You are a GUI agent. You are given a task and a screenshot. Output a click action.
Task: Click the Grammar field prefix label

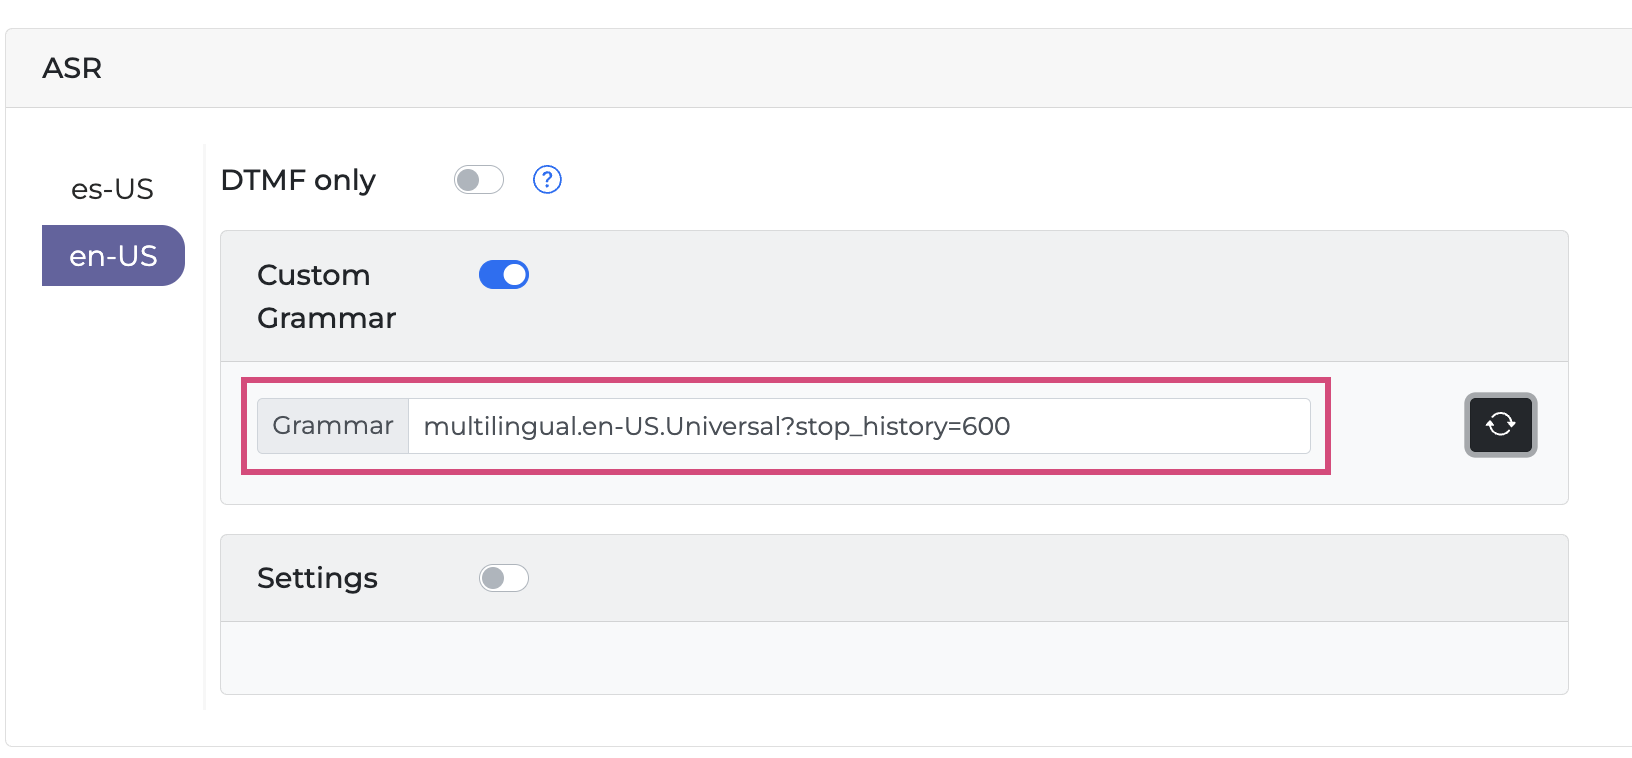[x=333, y=426]
